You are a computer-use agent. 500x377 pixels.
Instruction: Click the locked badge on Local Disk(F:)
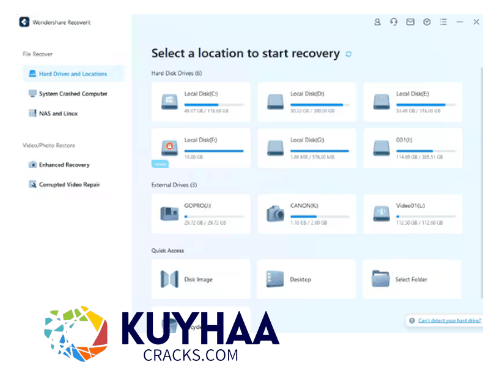(160, 164)
